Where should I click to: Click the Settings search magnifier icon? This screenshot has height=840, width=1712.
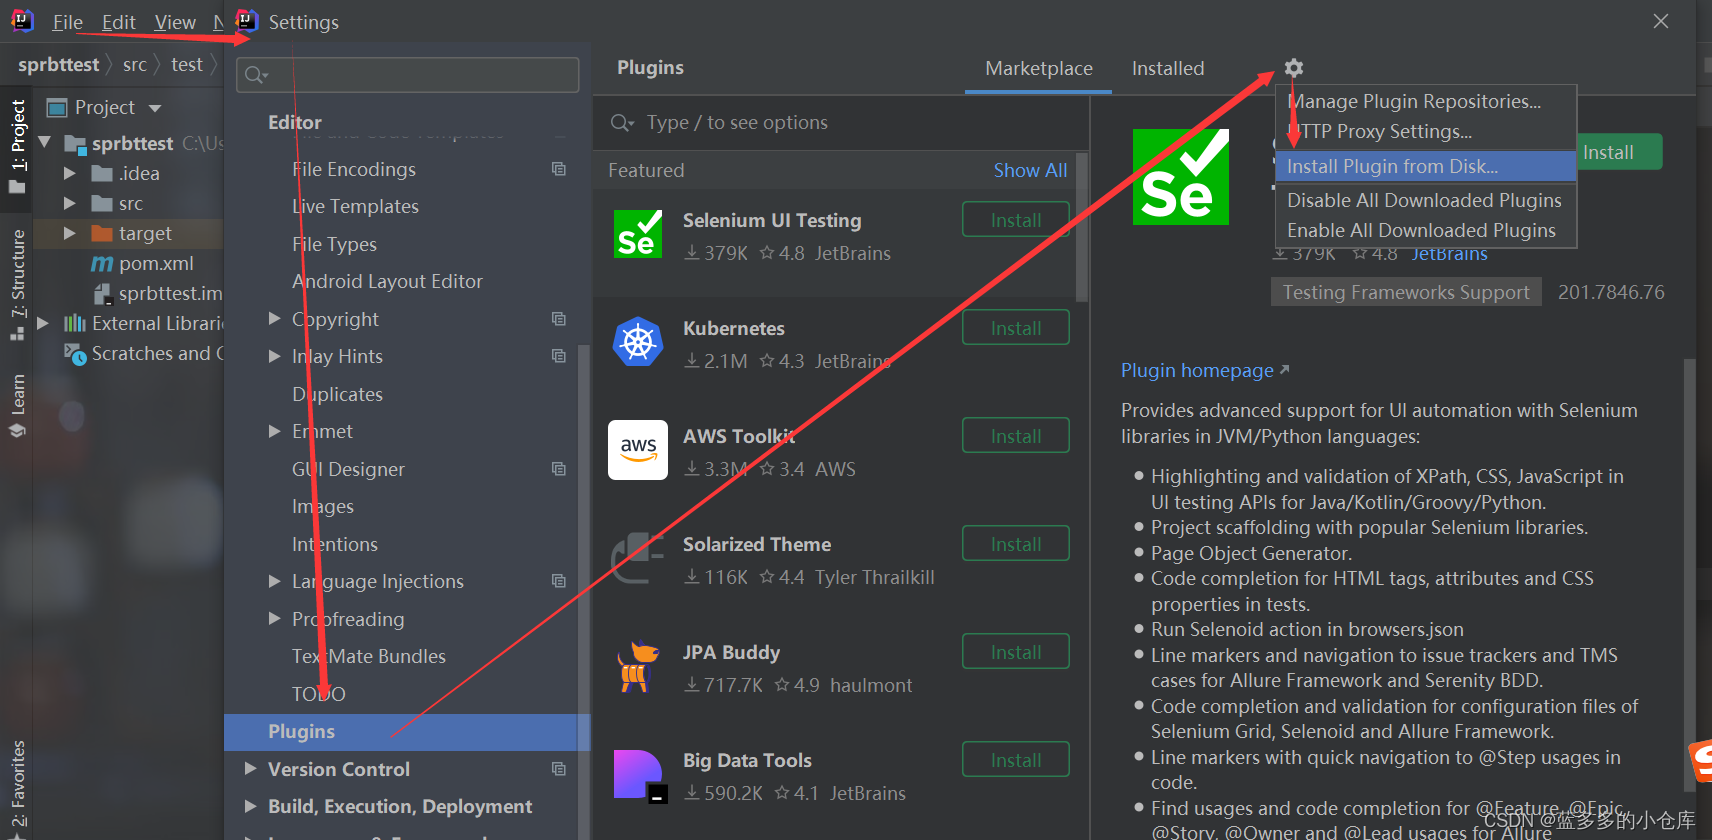click(256, 75)
